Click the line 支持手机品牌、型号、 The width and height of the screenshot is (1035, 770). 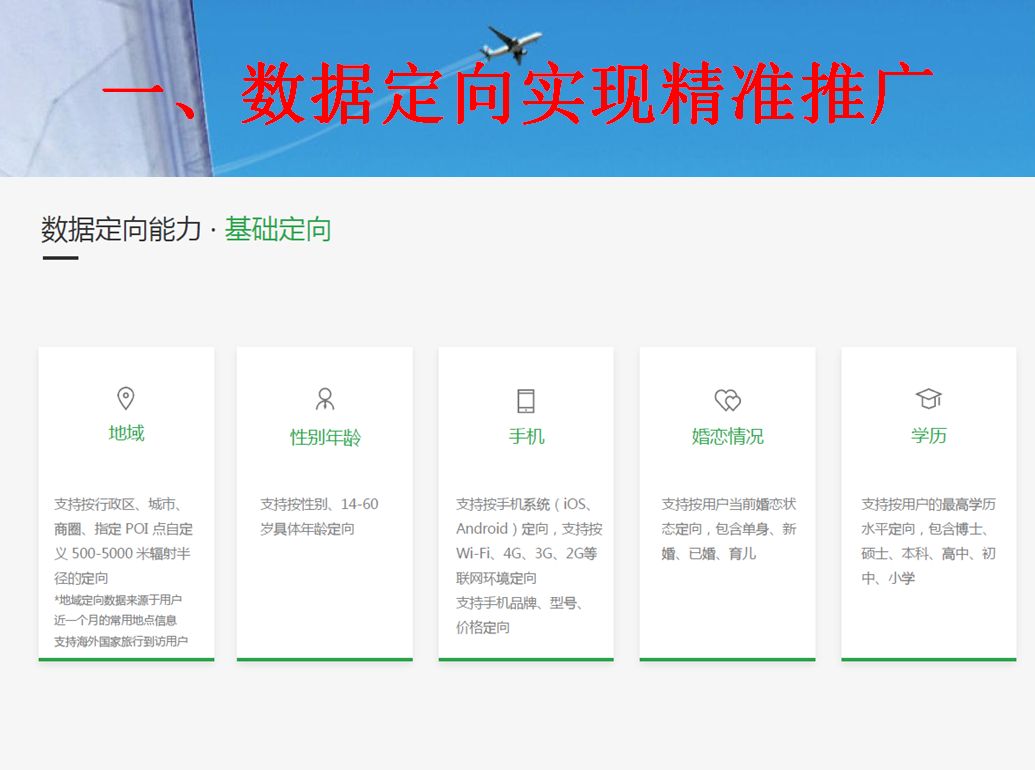click(x=519, y=603)
